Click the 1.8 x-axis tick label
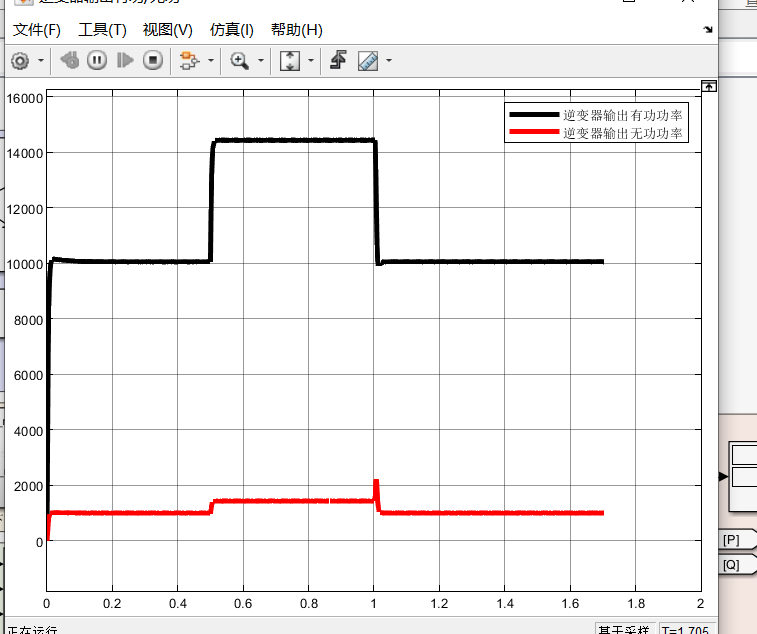The width and height of the screenshot is (757, 634). pyautogui.click(x=636, y=604)
